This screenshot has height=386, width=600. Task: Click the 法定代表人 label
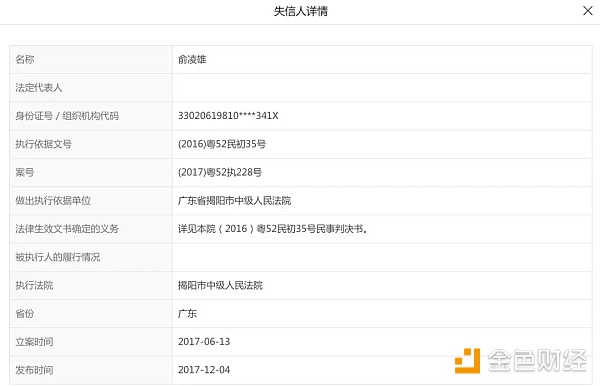pyautogui.click(x=39, y=88)
